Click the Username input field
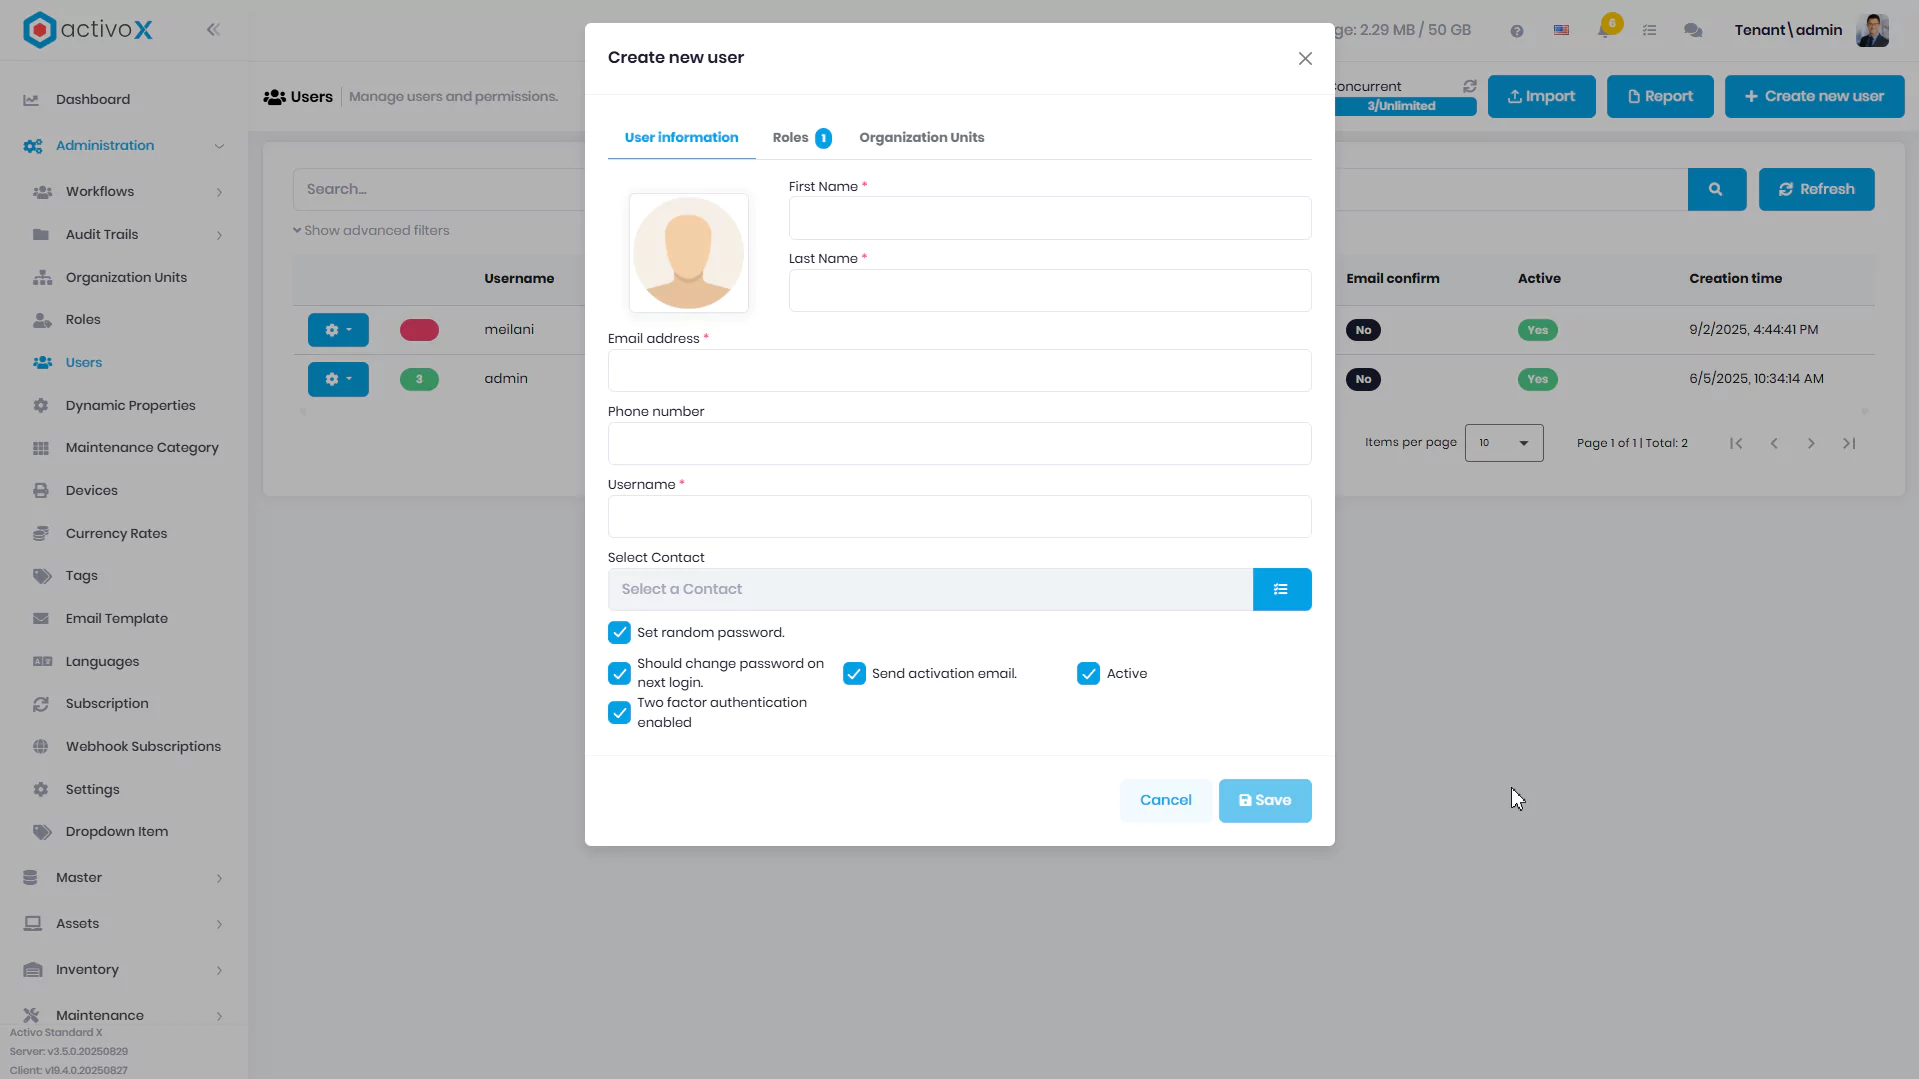 [x=959, y=516]
